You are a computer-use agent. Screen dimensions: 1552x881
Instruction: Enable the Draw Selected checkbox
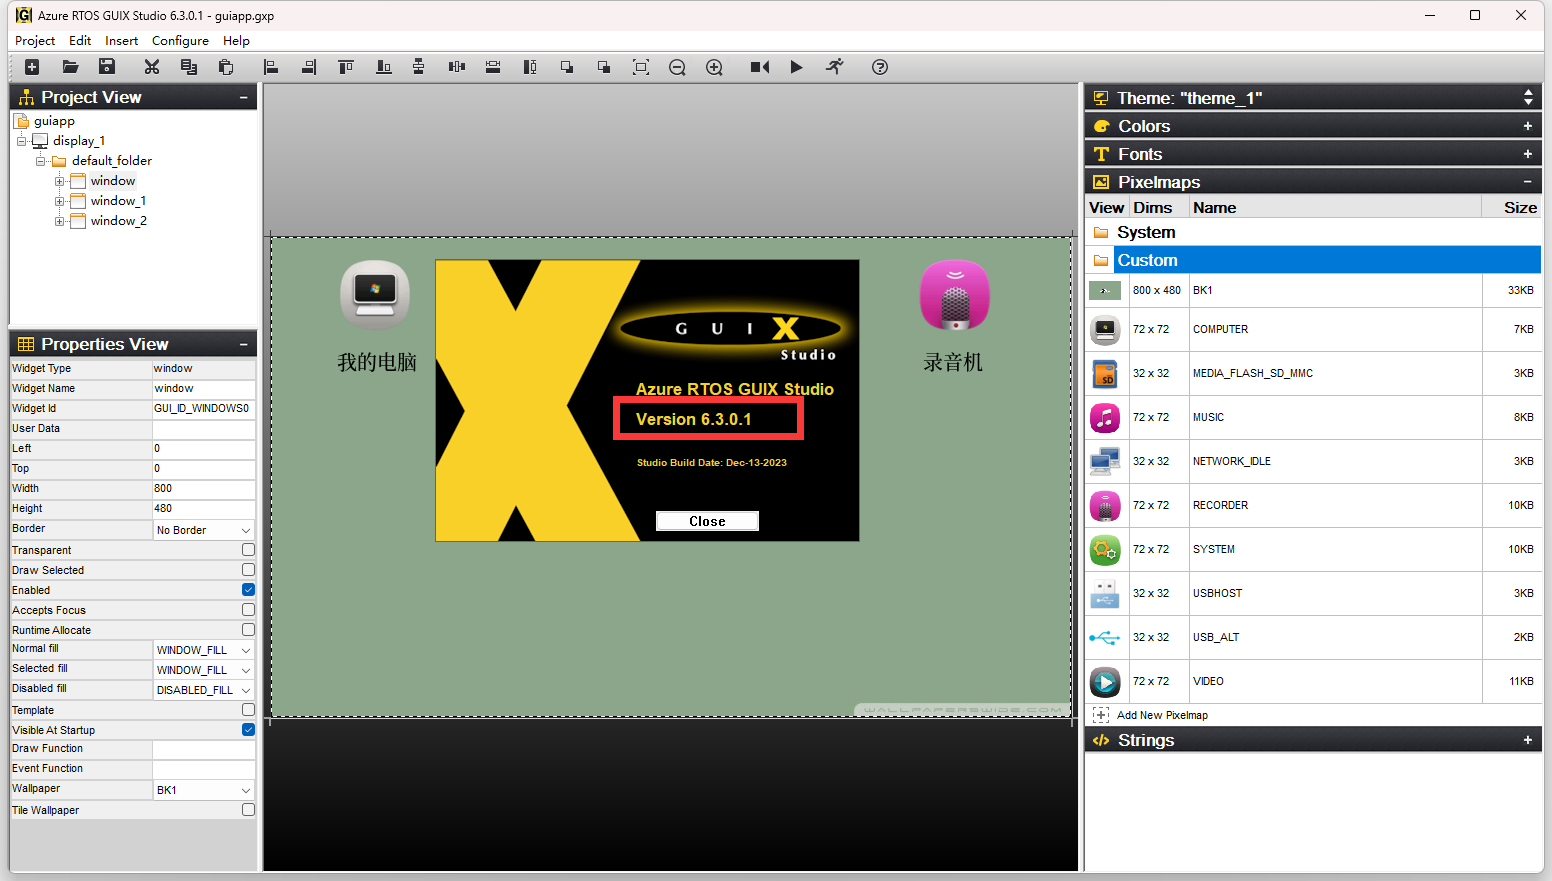(x=248, y=570)
